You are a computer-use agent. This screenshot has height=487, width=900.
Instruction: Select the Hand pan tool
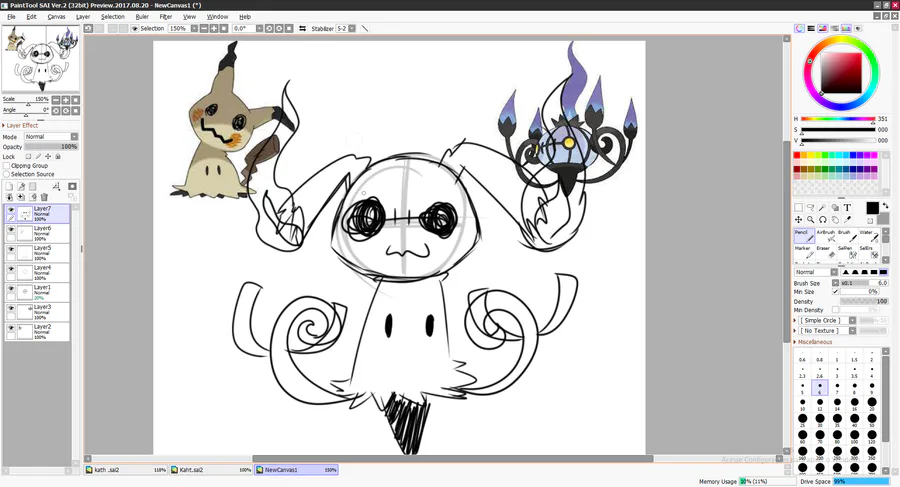[835, 219]
